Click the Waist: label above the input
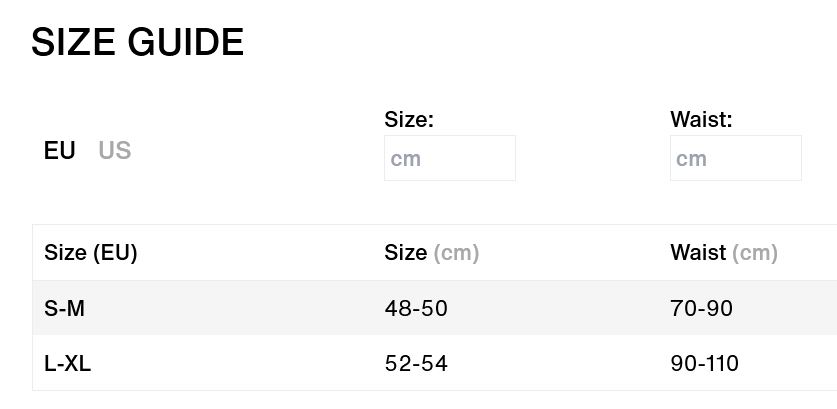837x409 pixels. [701, 120]
